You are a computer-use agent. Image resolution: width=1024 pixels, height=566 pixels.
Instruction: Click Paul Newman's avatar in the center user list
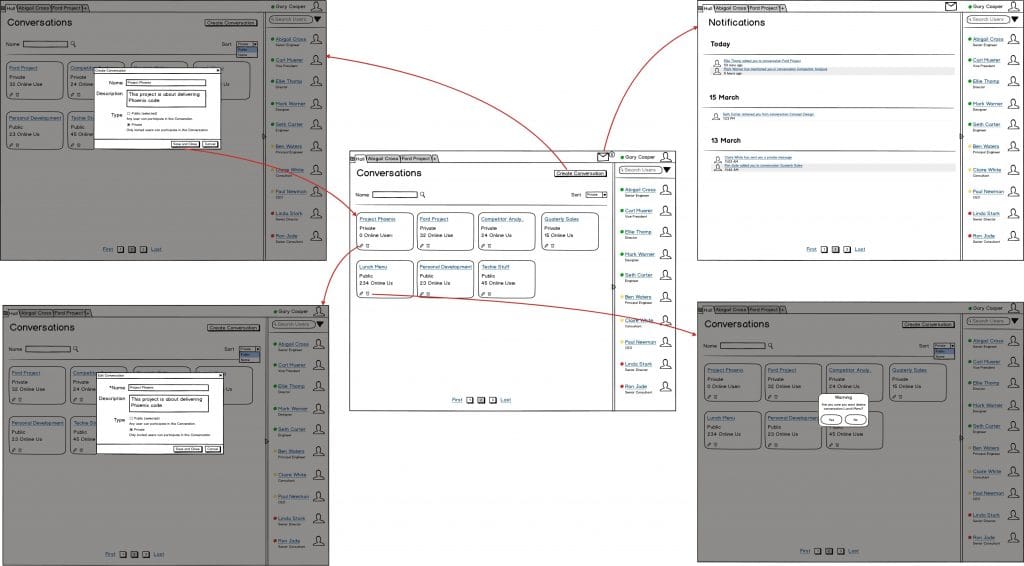665,342
